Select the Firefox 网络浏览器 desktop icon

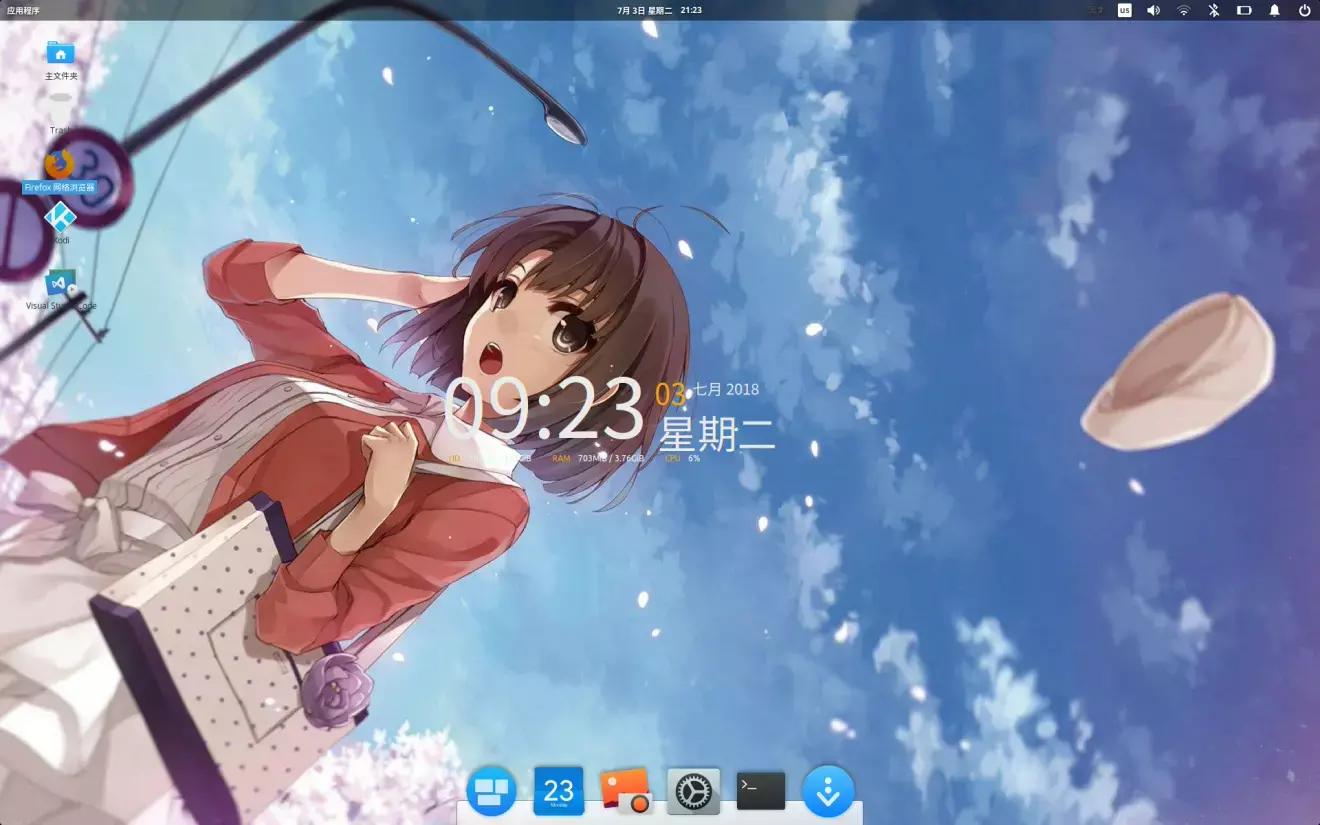pyautogui.click(x=60, y=164)
